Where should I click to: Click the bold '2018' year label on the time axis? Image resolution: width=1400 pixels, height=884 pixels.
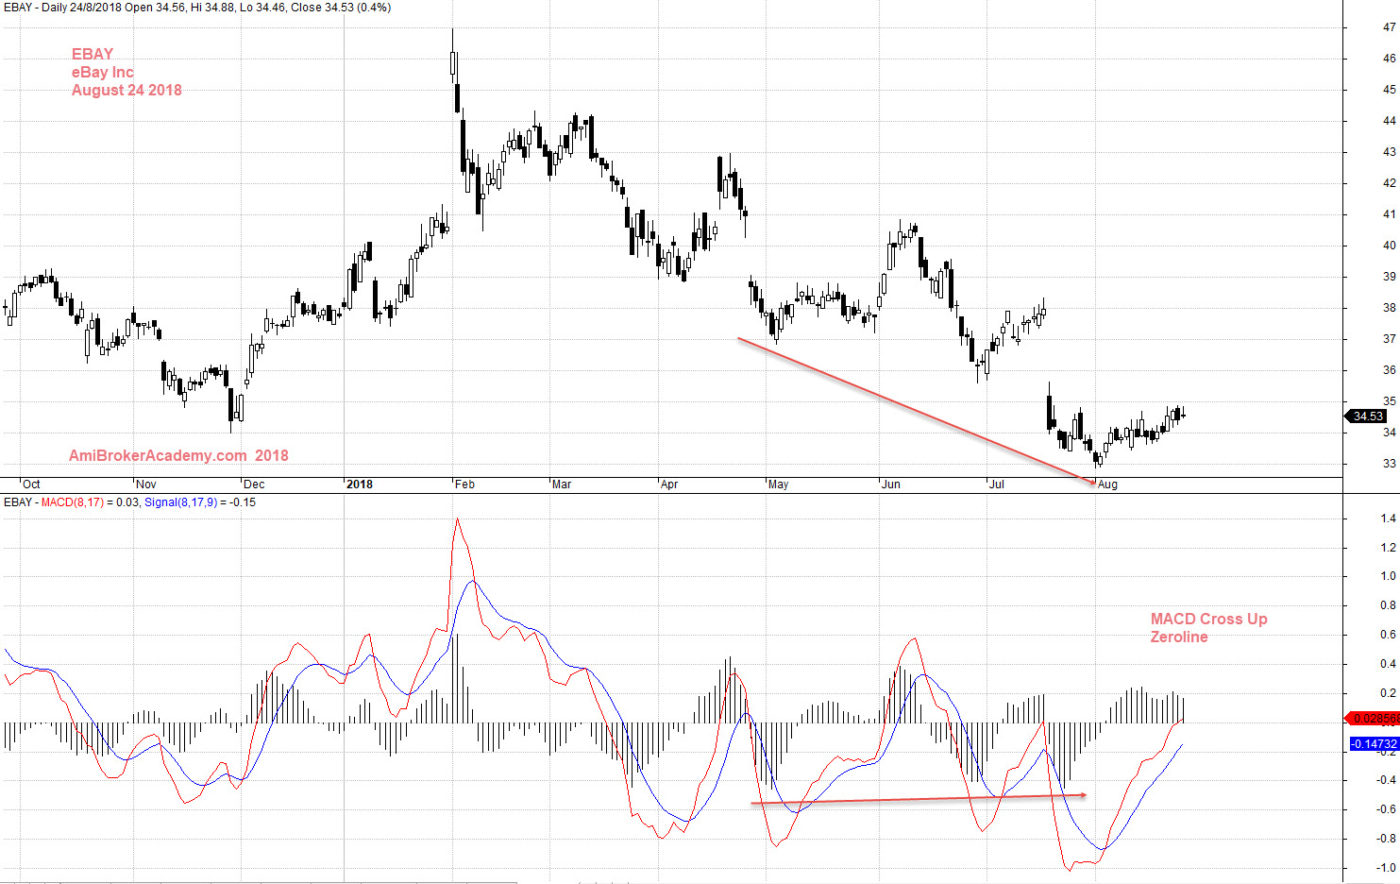359,484
